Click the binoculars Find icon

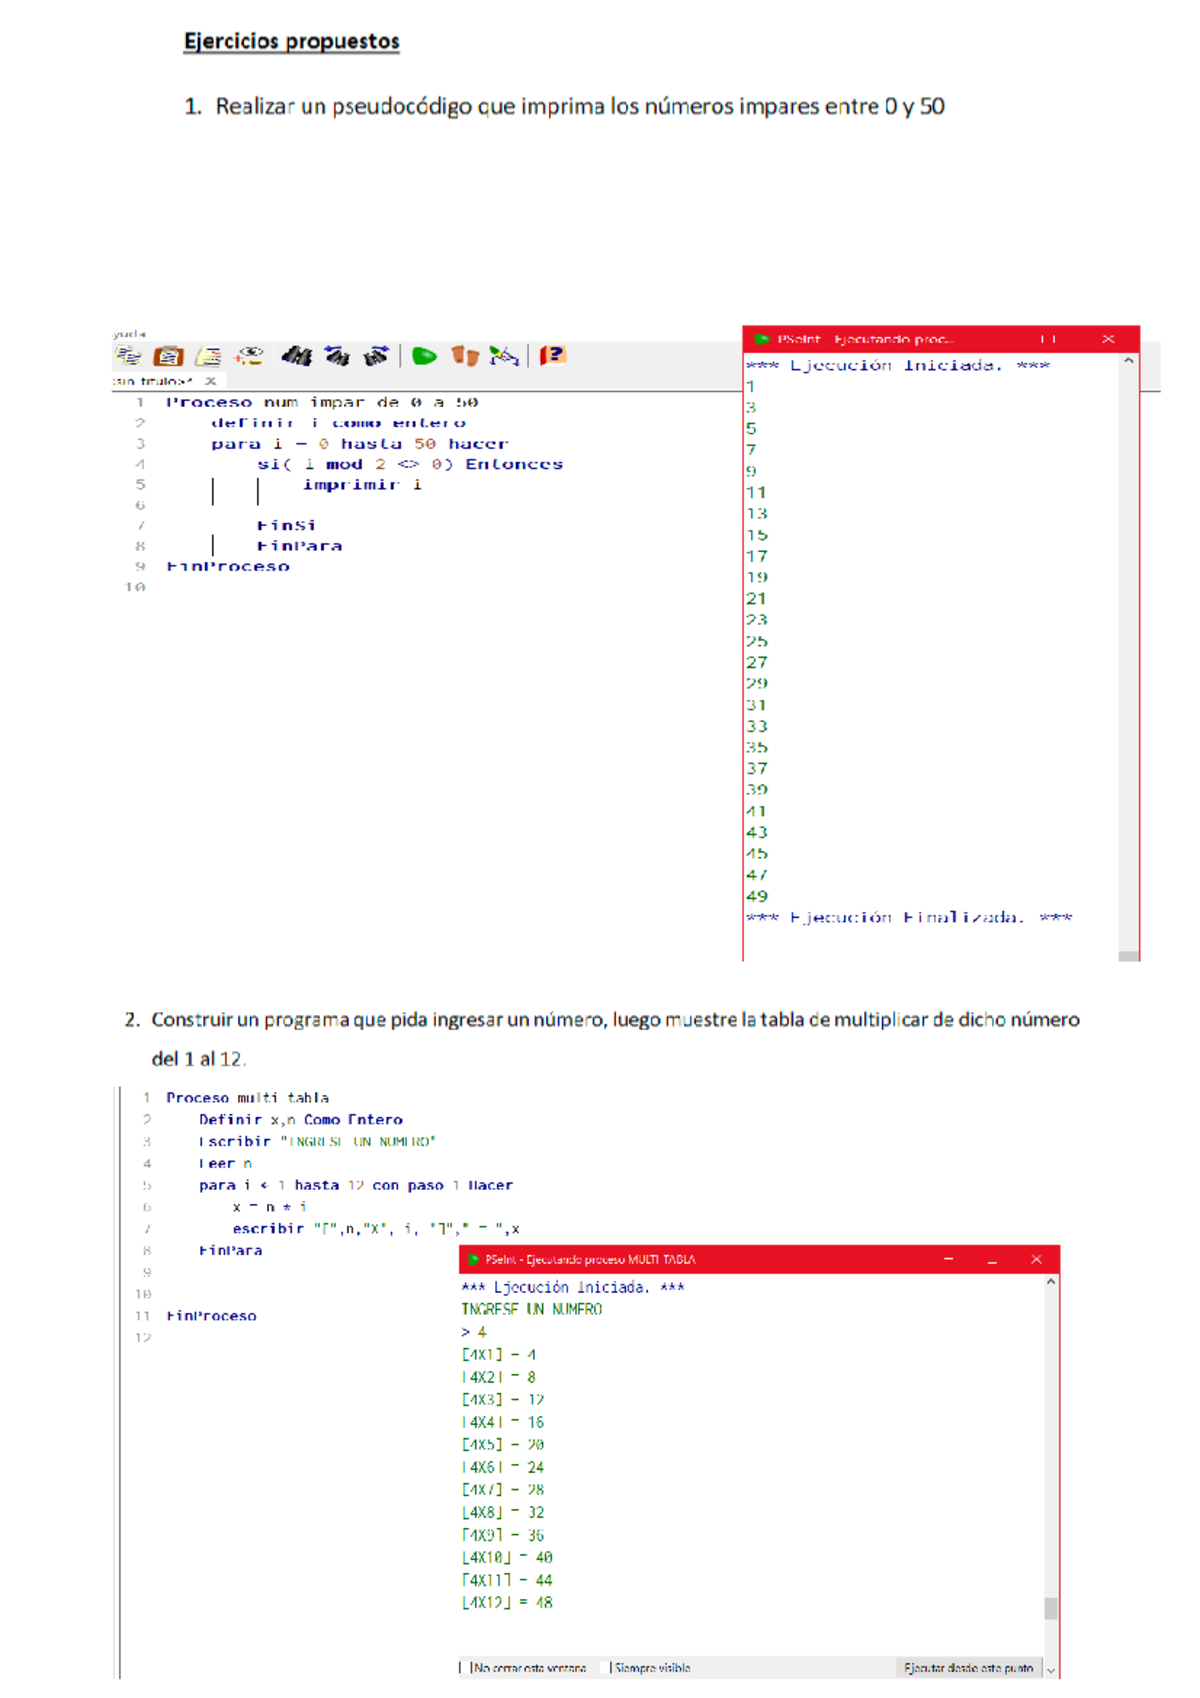(x=296, y=356)
